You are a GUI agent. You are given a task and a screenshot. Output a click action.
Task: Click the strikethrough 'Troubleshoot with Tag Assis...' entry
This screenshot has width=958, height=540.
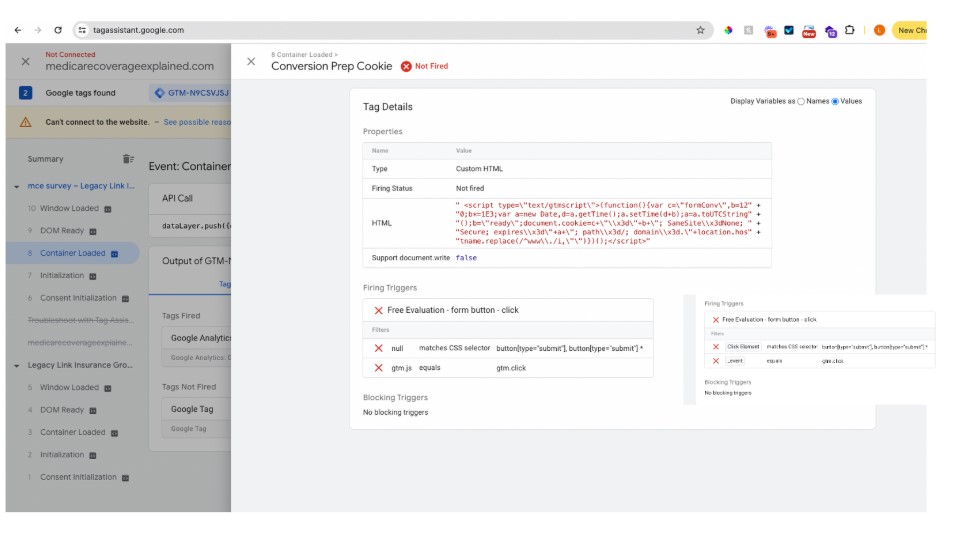[x=80, y=320]
